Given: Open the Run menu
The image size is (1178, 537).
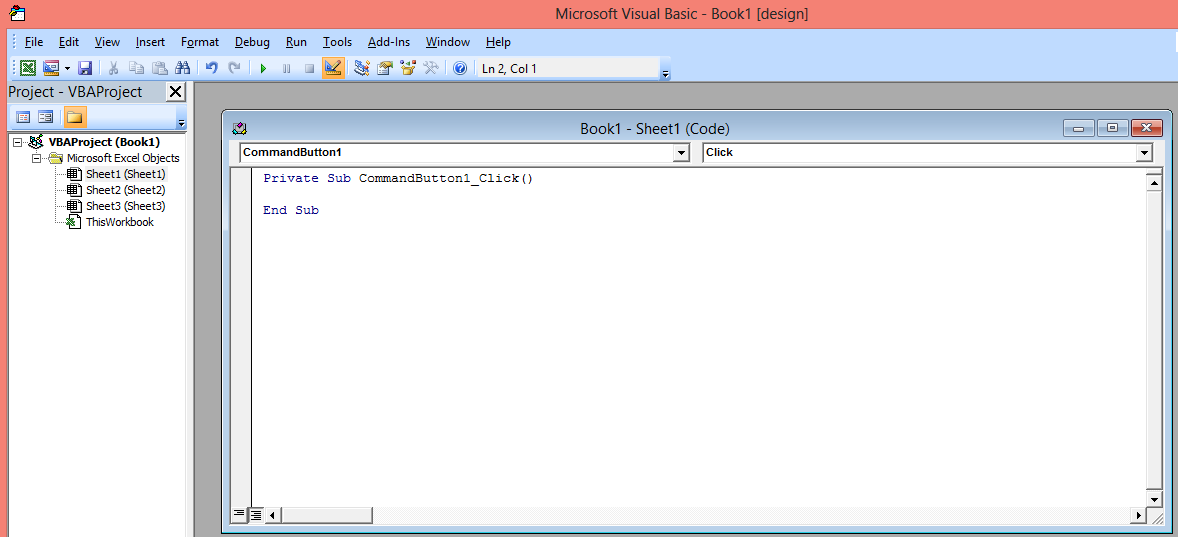Looking at the screenshot, I should coord(296,42).
